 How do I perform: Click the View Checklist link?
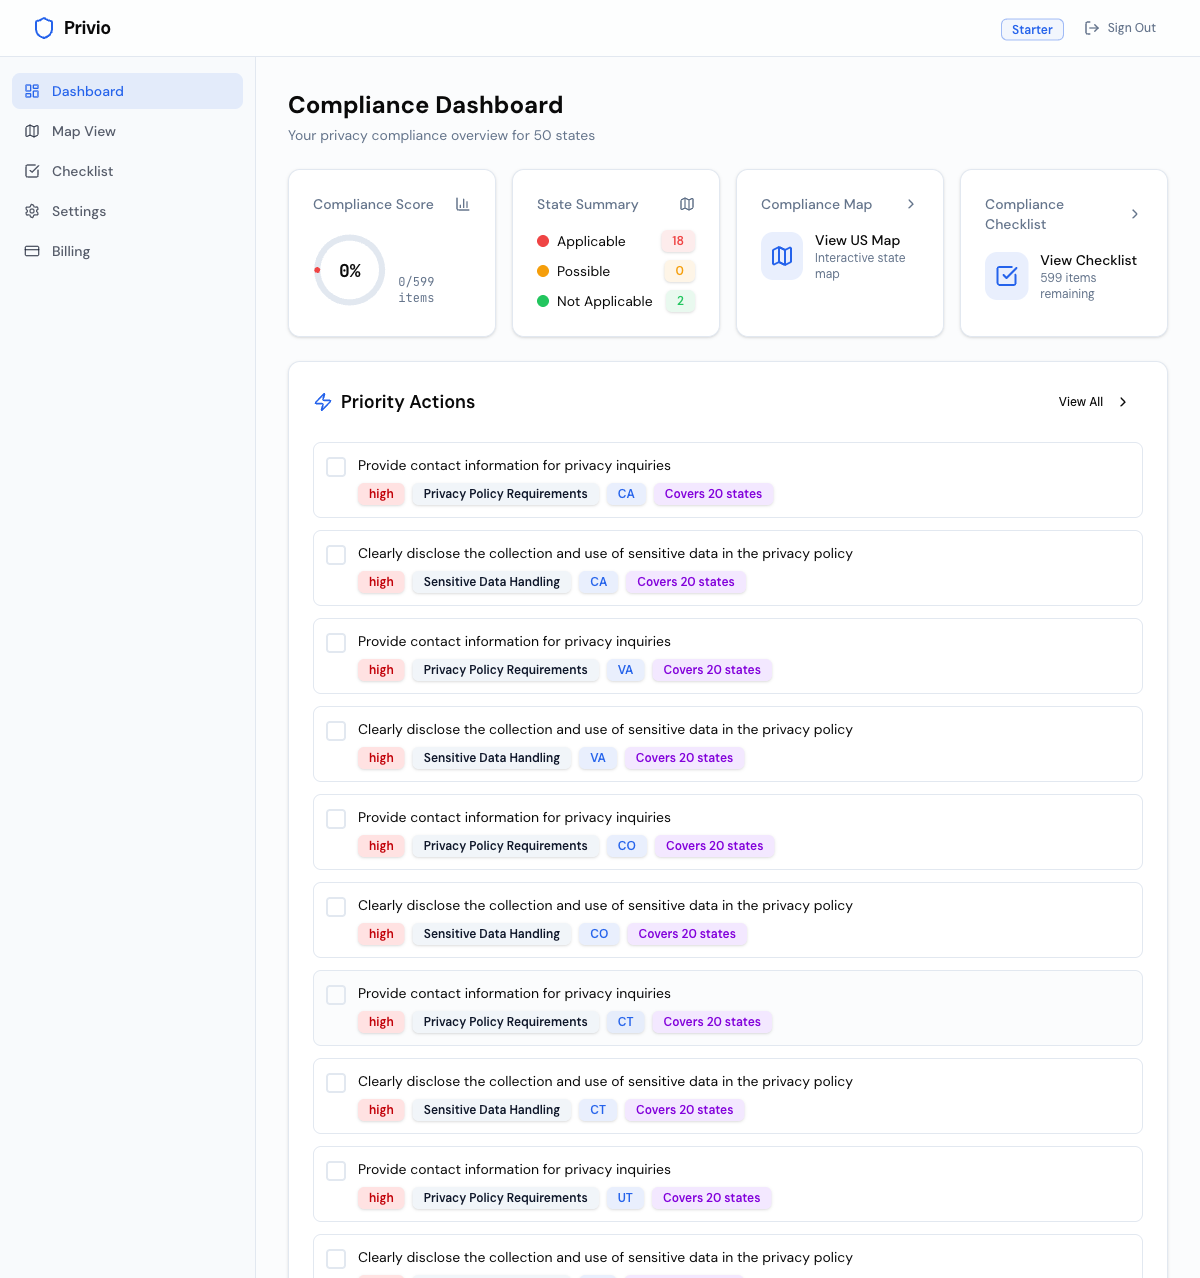pos(1088,260)
